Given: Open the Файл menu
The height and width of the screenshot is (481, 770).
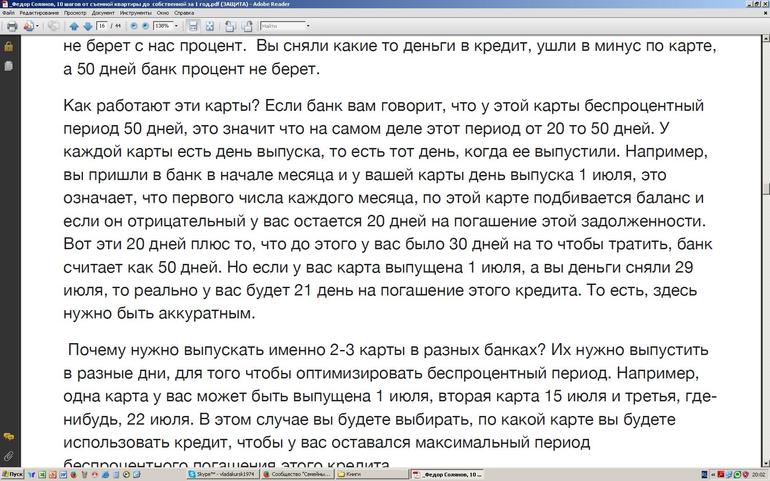Looking at the screenshot, I should (8, 15).
